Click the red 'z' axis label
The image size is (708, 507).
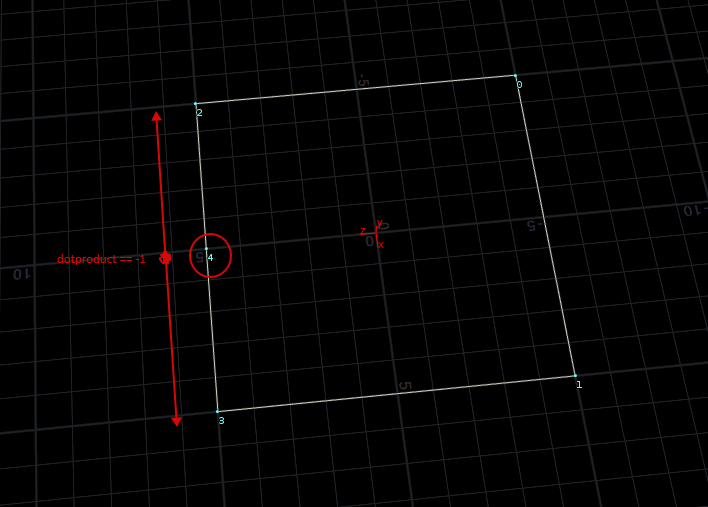tap(362, 231)
